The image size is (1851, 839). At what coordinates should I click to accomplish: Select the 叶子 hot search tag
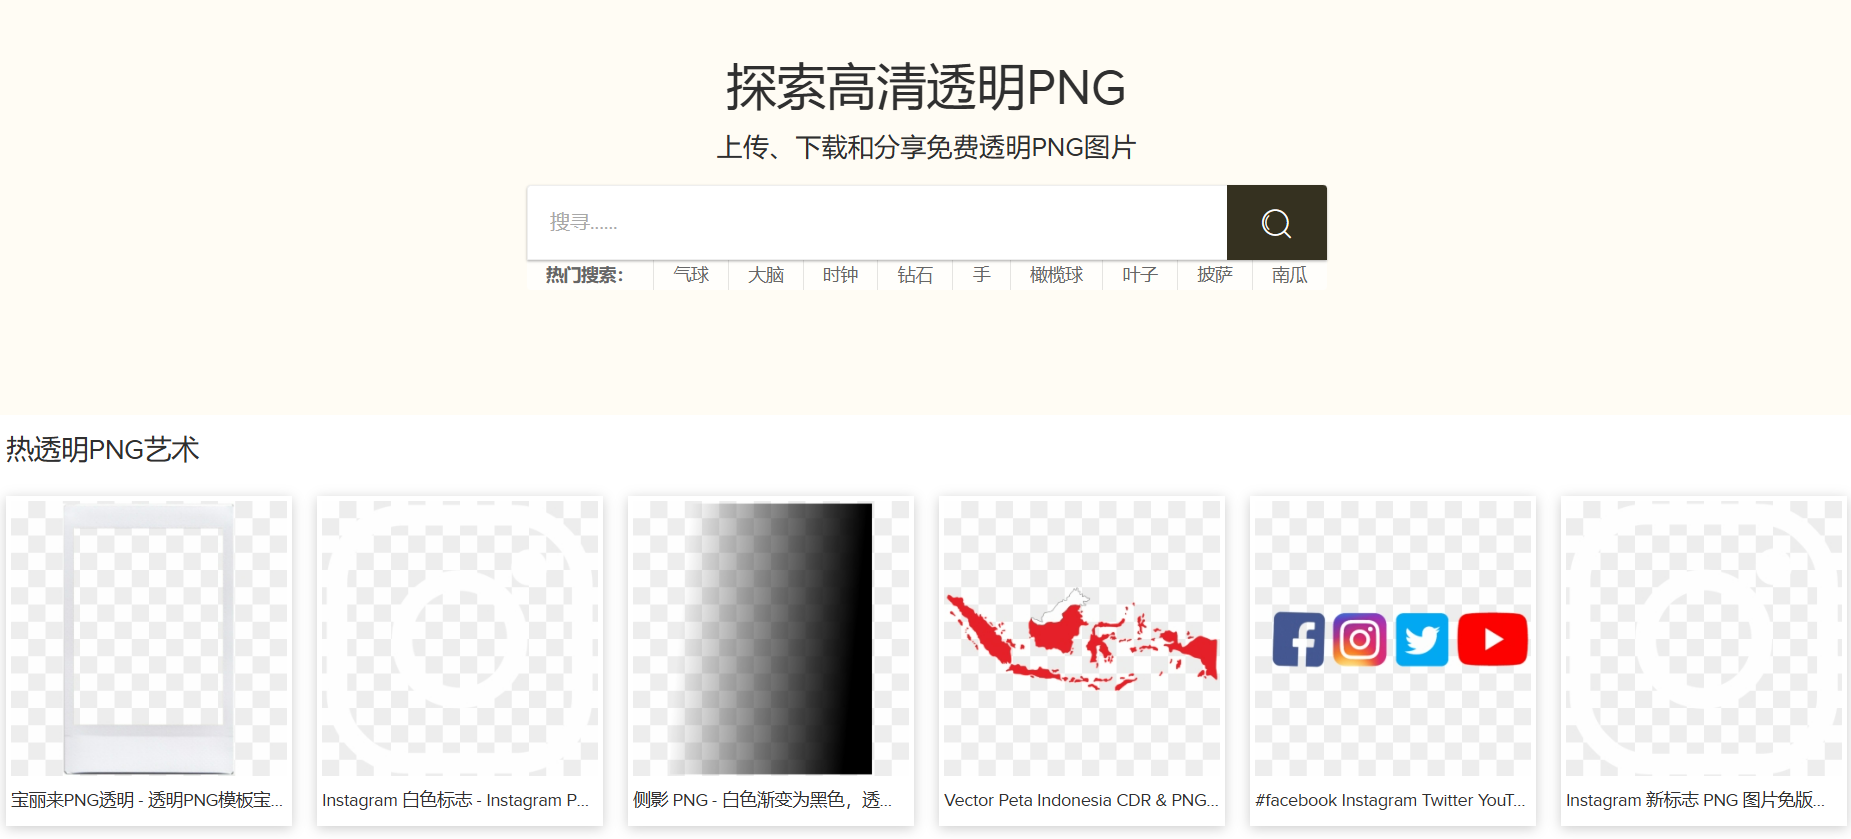(x=1140, y=275)
